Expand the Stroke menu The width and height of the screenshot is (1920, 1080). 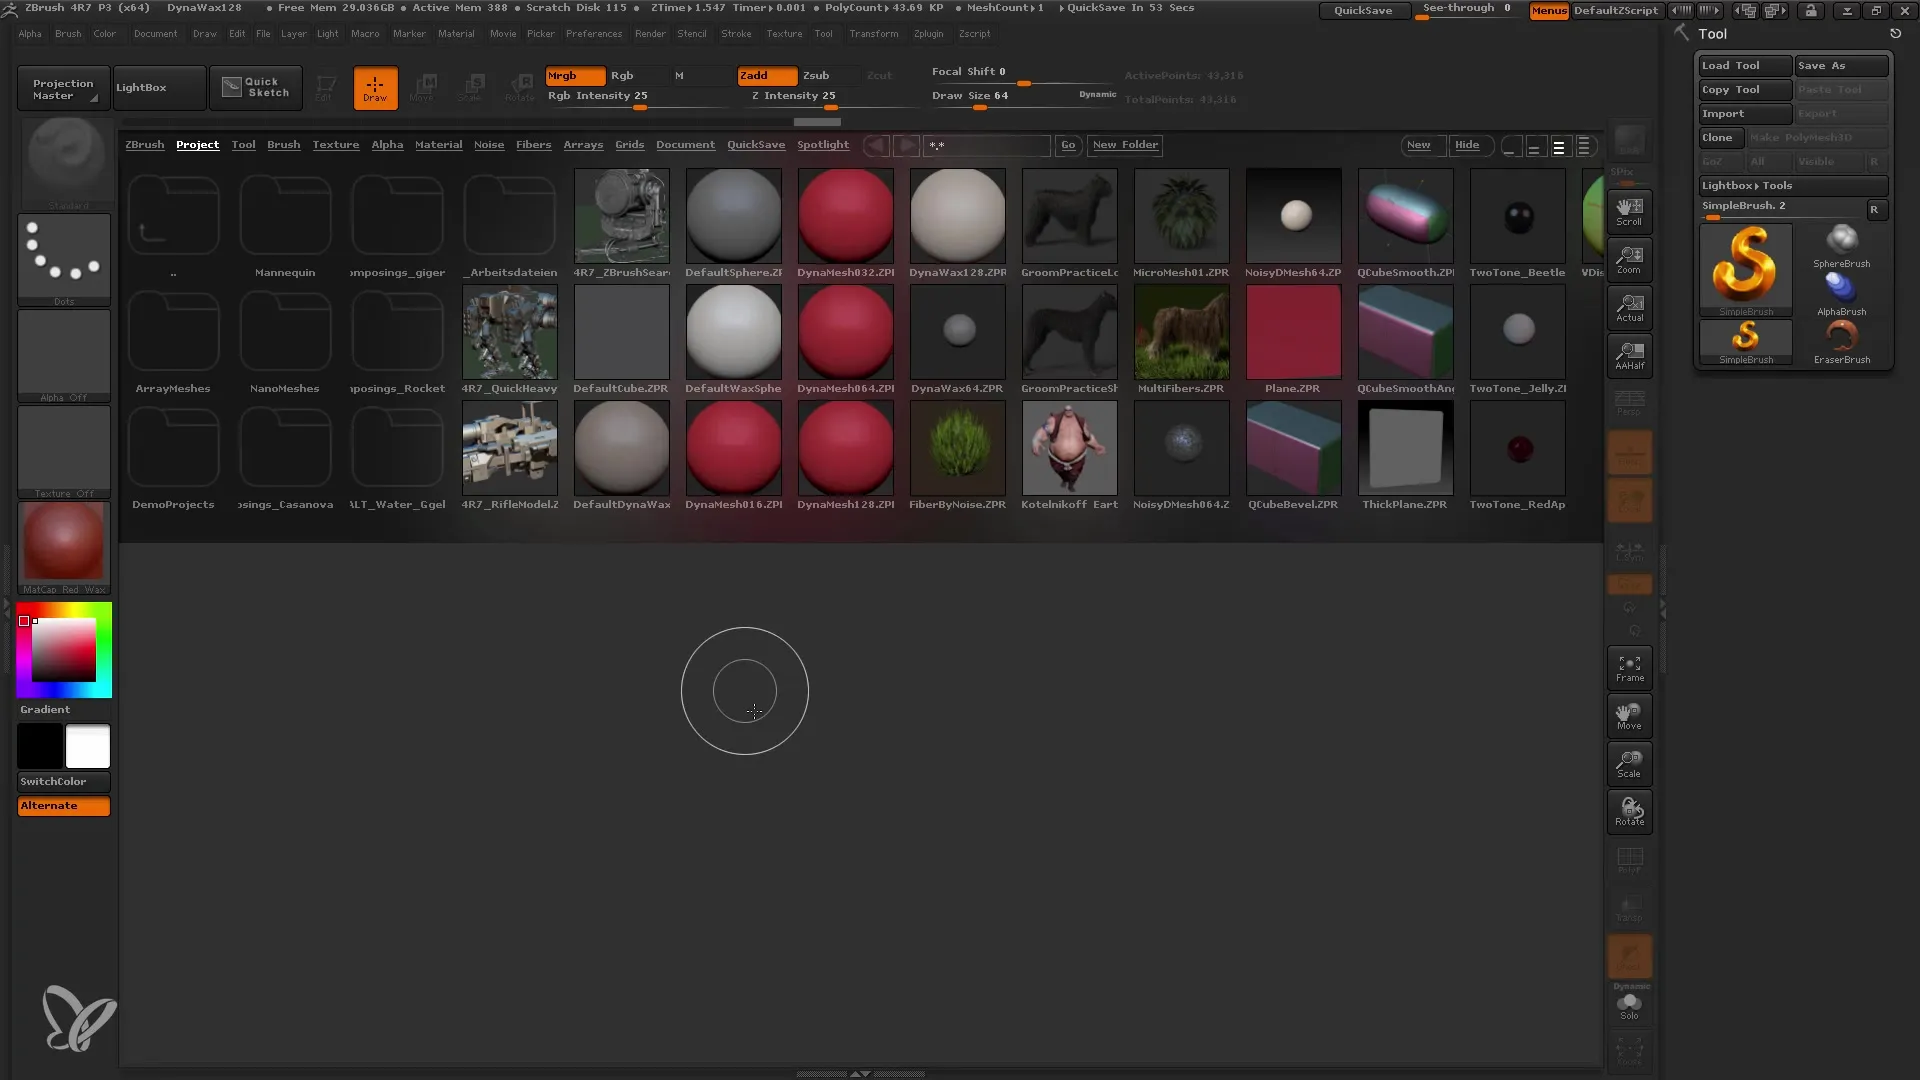[x=736, y=33]
